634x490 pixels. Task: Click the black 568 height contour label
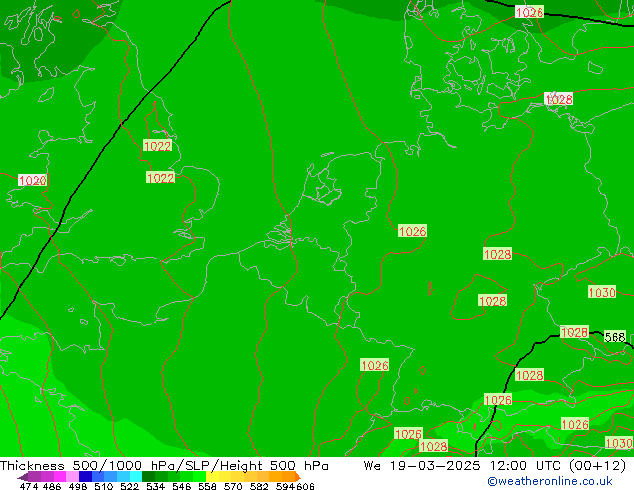(615, 337)
